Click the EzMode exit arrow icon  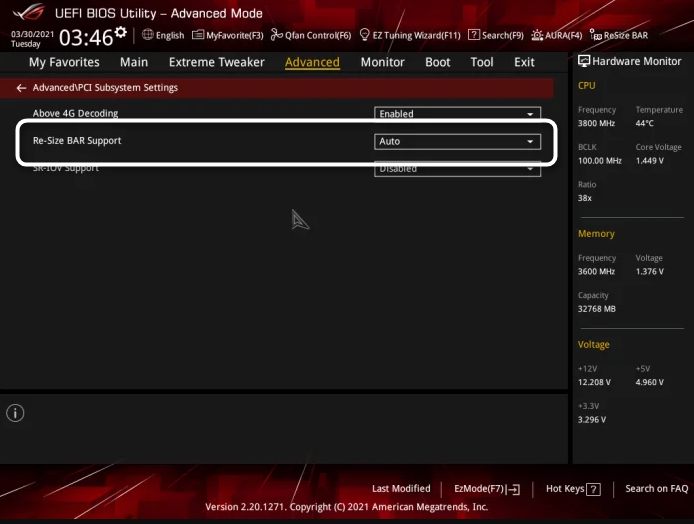coord(513,489)
